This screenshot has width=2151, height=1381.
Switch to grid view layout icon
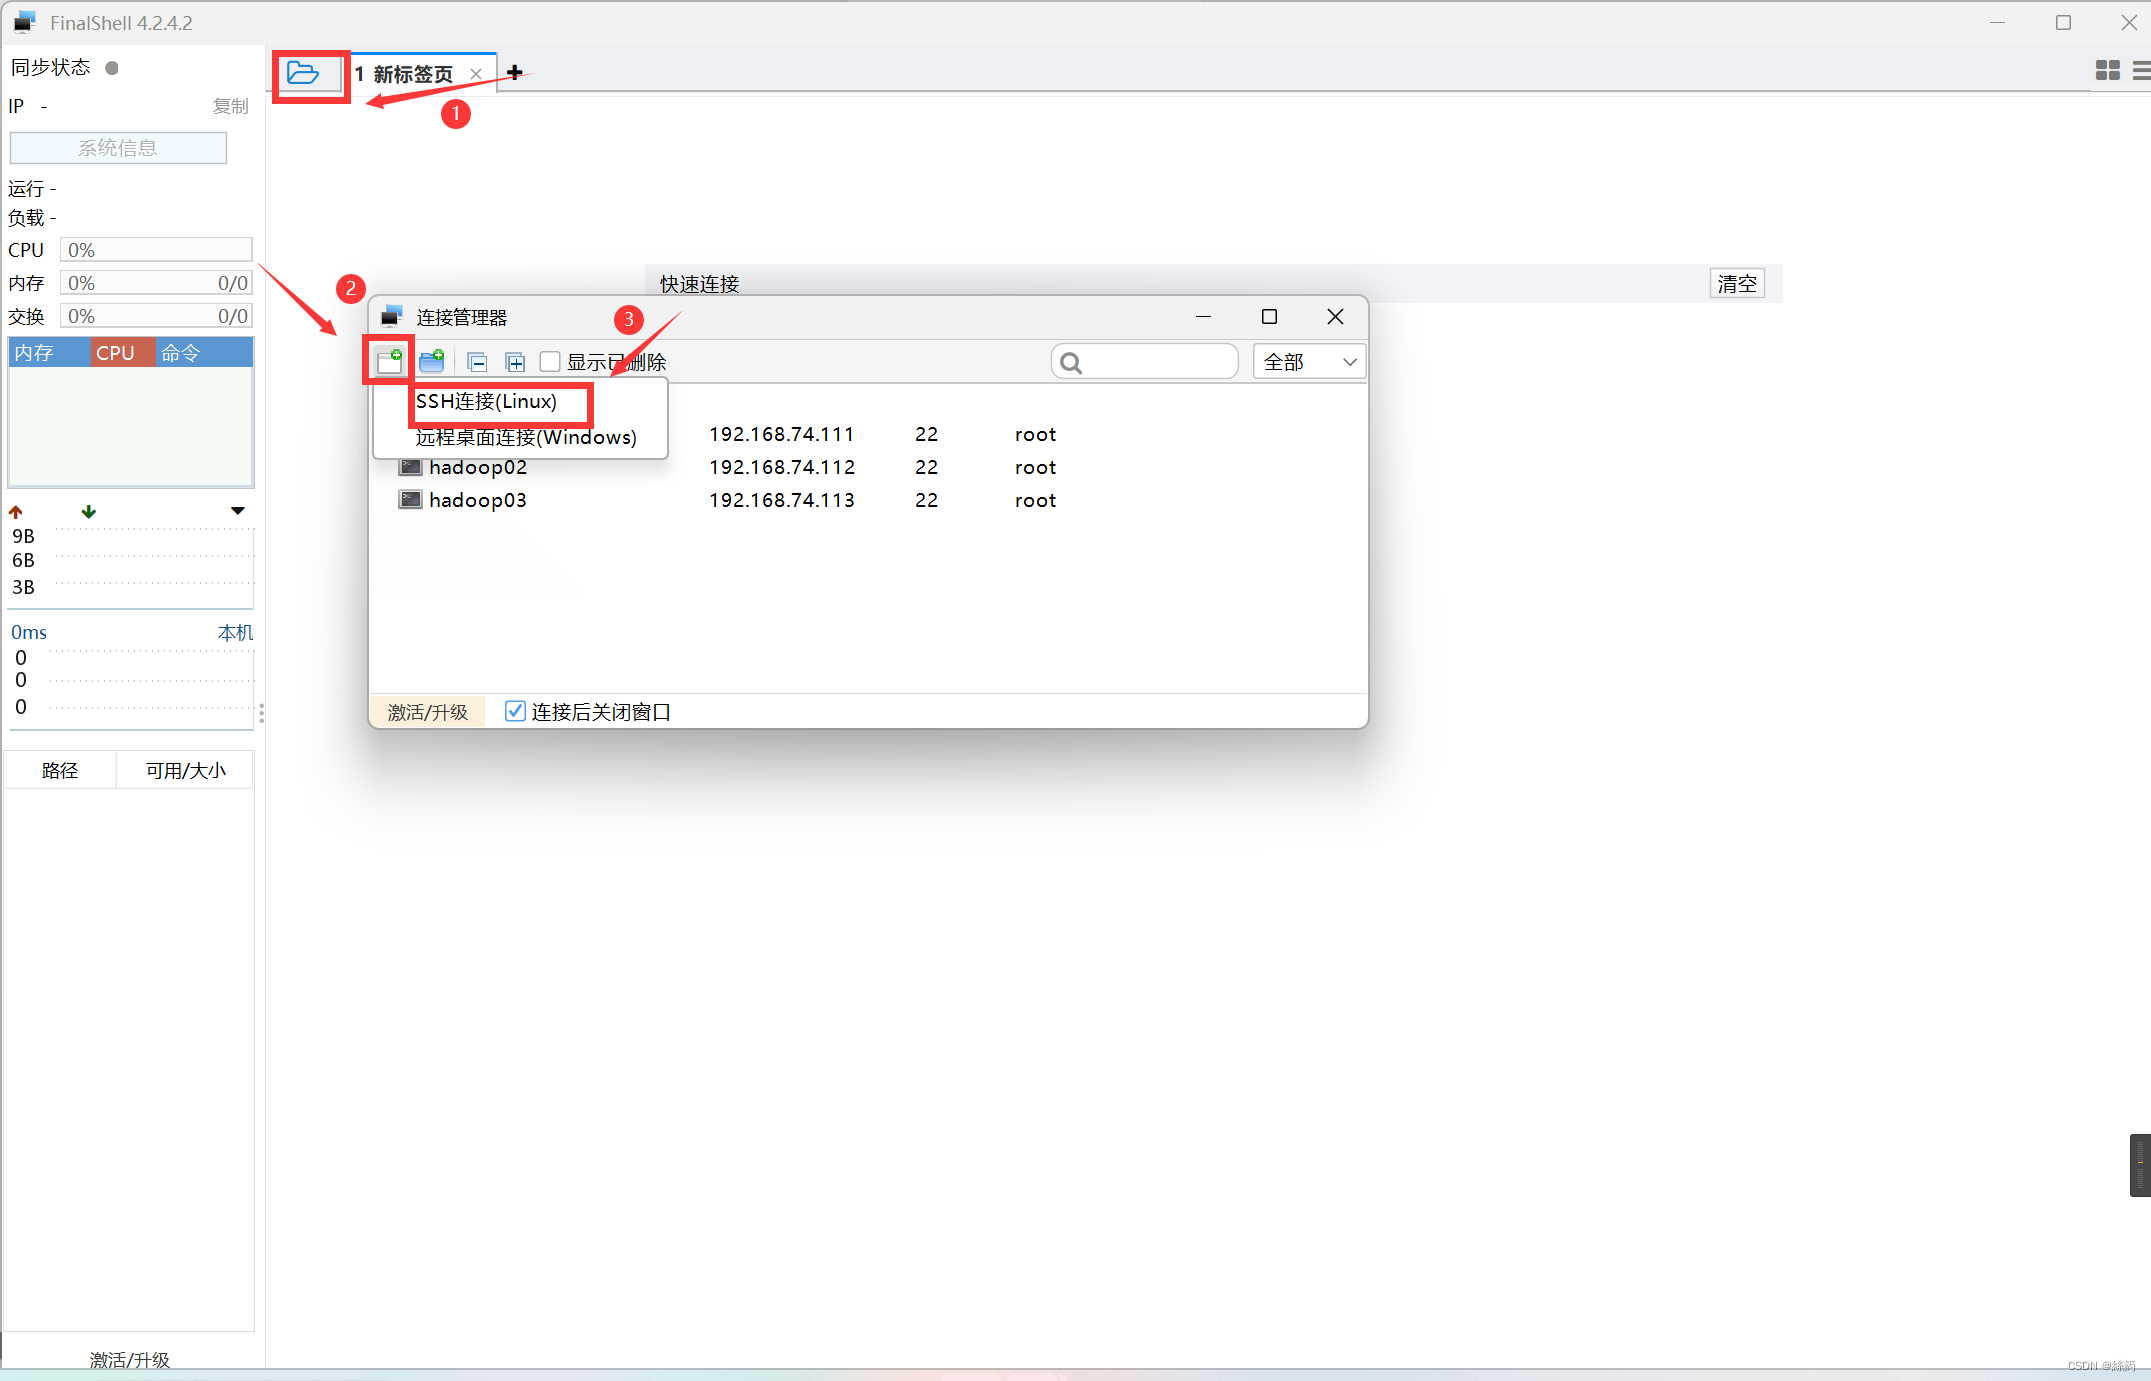click(x=2107, y=70)
